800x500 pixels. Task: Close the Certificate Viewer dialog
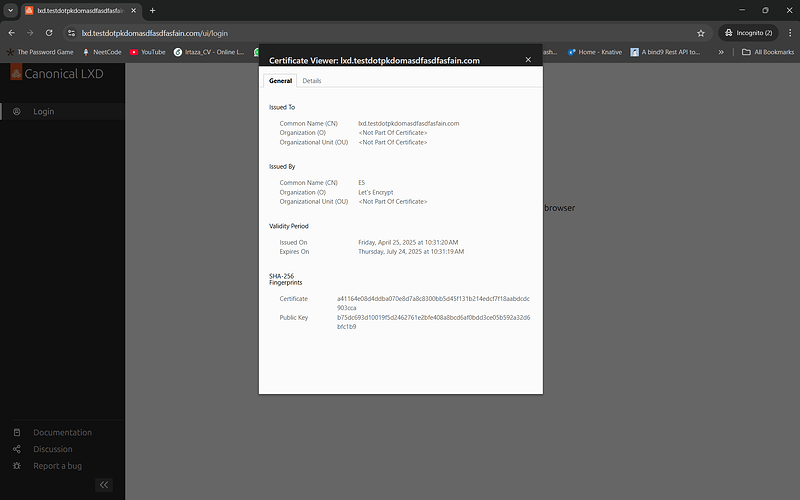528,60
